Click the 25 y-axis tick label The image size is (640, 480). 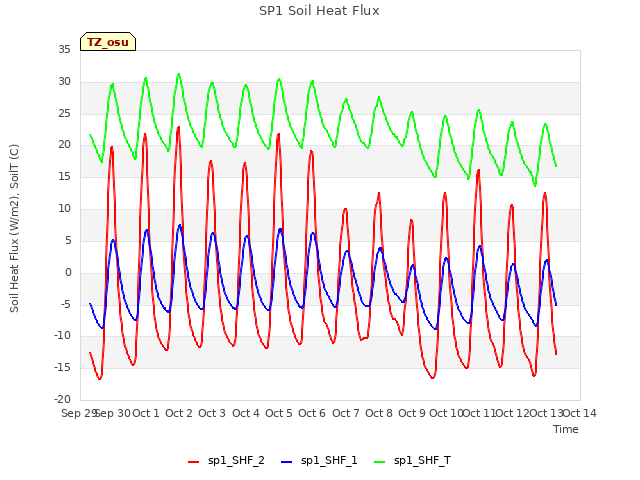coord(64,113)
